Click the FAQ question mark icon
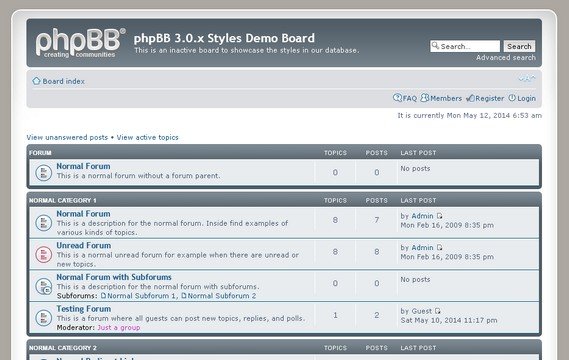Screen dimensions: 569x360 pyautogui.click(x=397, y=98)
